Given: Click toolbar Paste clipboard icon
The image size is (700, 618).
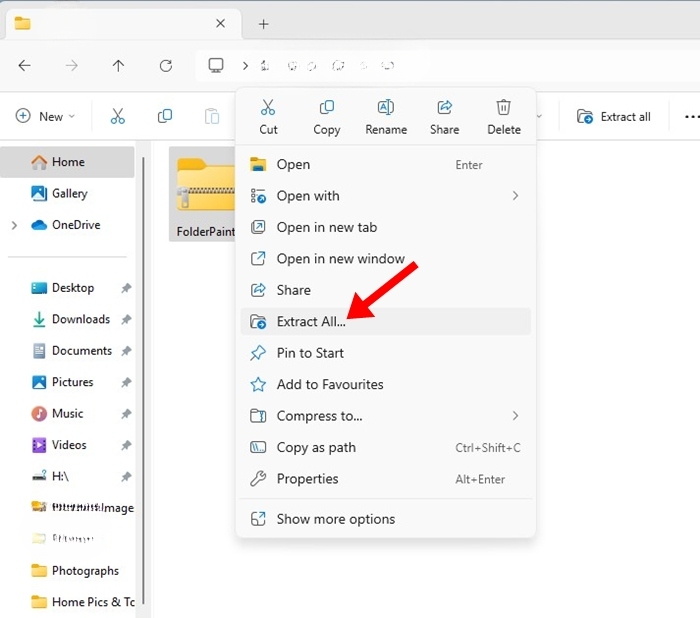Looking at the screenshot, I should pos(212,117).
